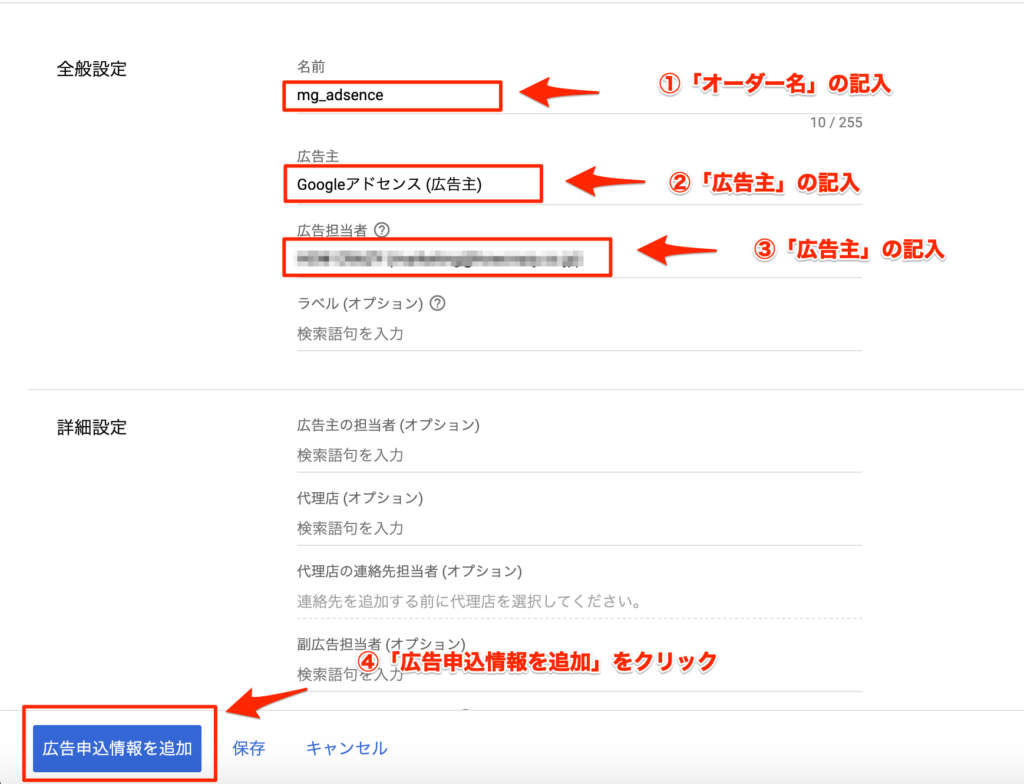The height and width of the screenshot is (784, 1024).
Task: Click the 名前 field label
Action: point(311,67)
